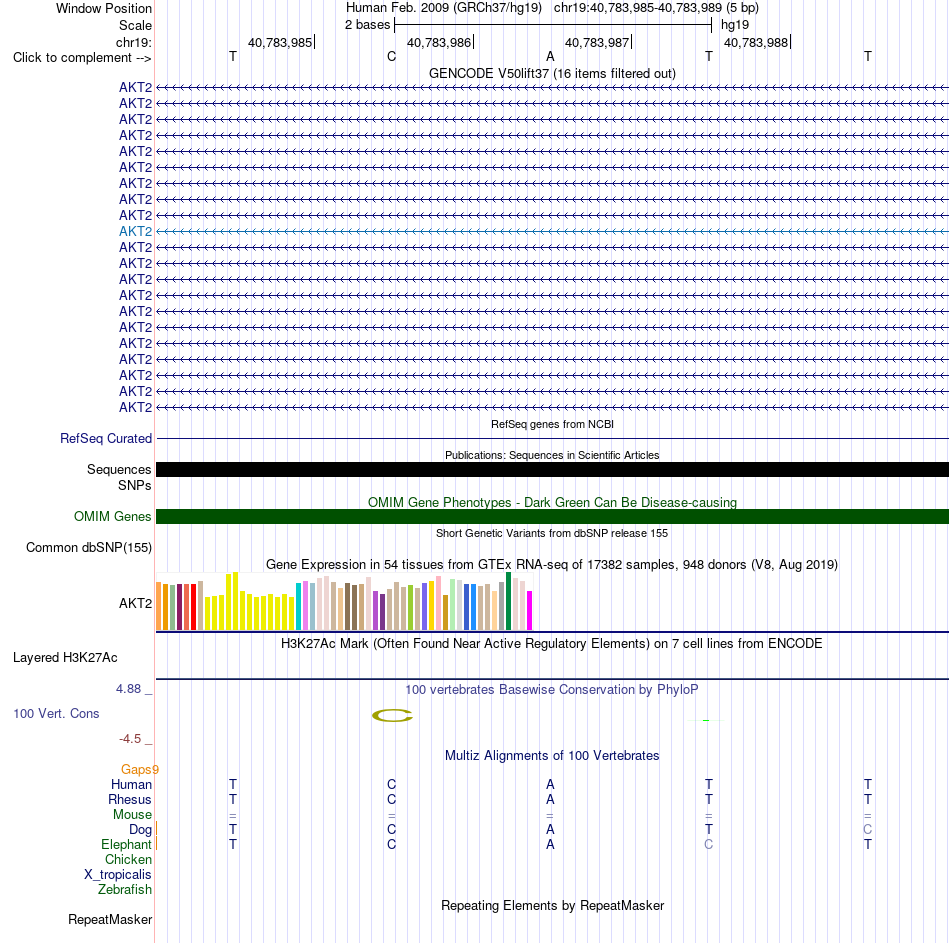Click position marker 40,783,986

pos(439,42)
